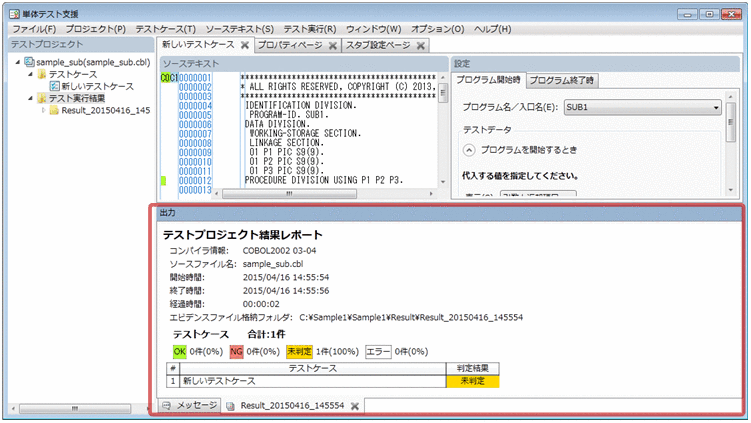Close the Result_20150416_145554 output tab
751x423 pixels.
pos(354,406)
